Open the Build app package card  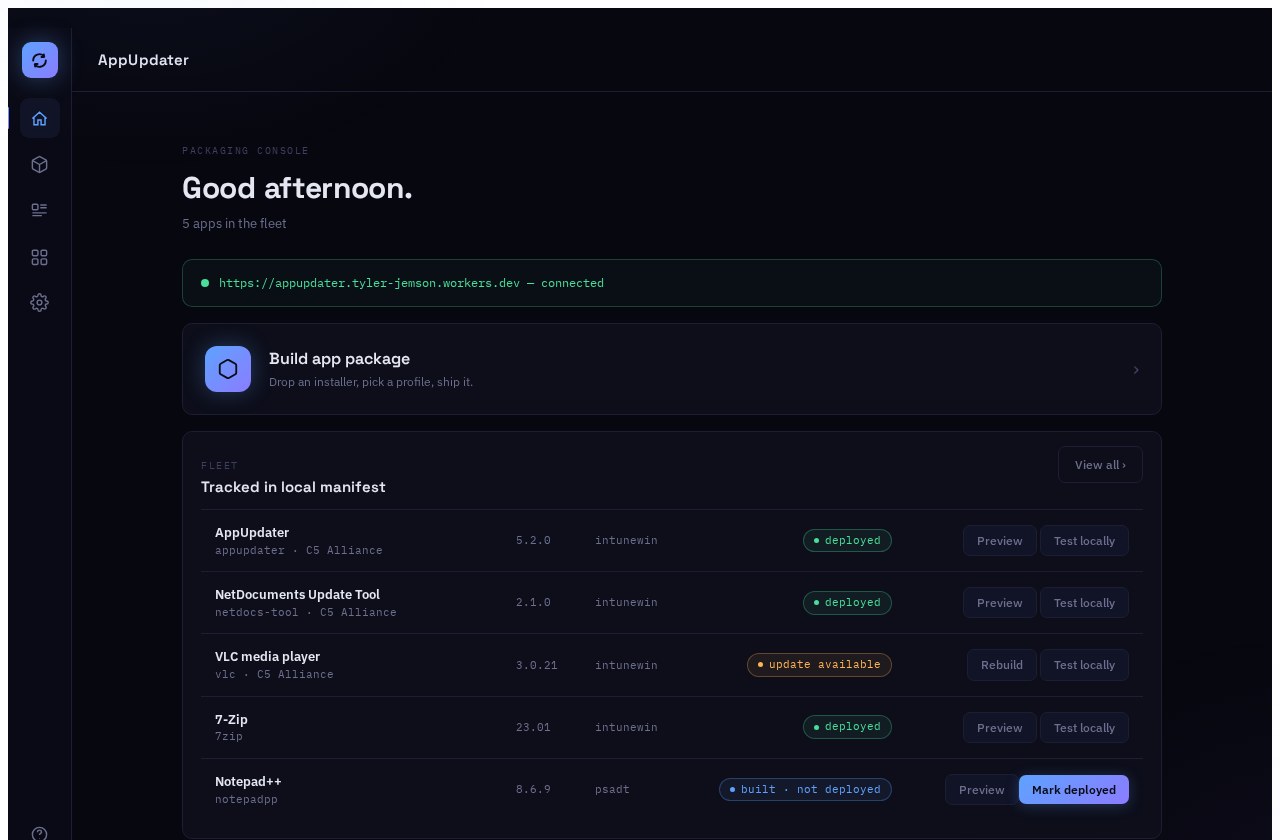click(672, 369)
